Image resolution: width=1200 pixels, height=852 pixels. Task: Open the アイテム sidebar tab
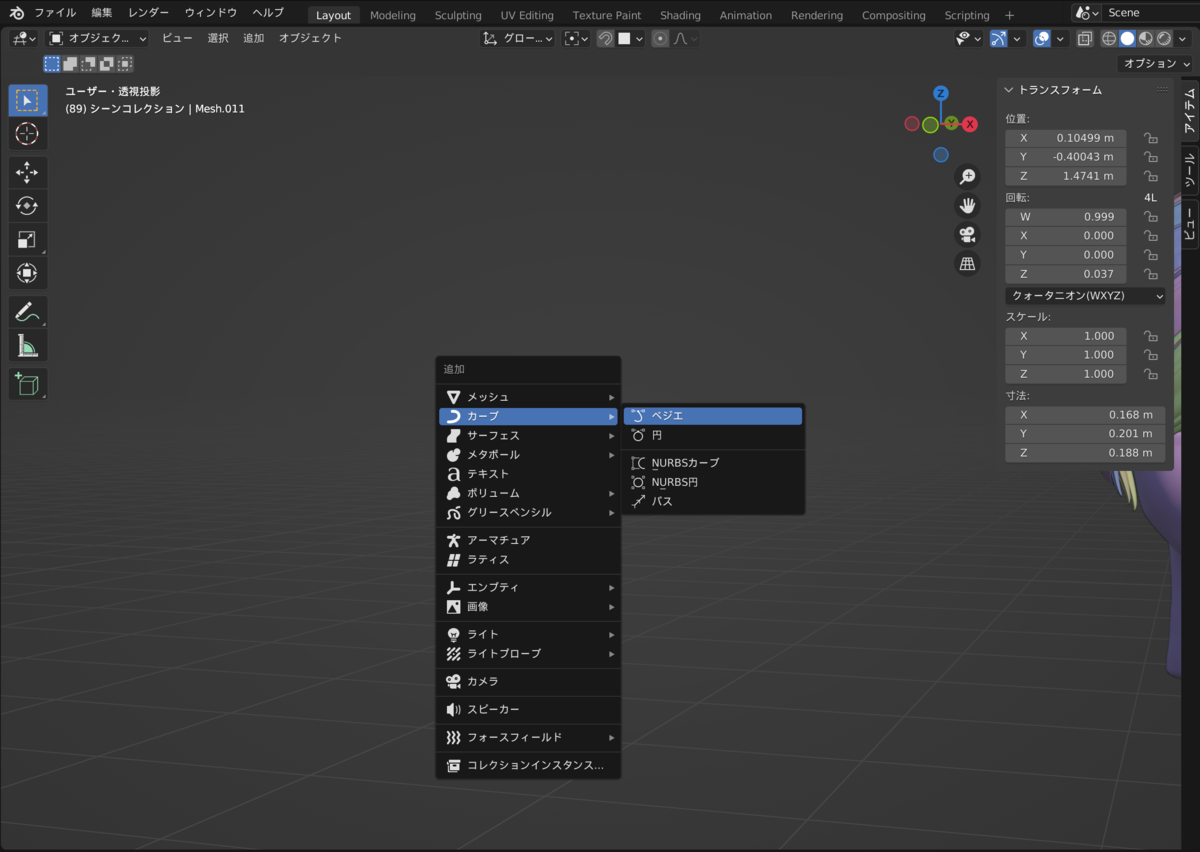[x=1188, y=111]
